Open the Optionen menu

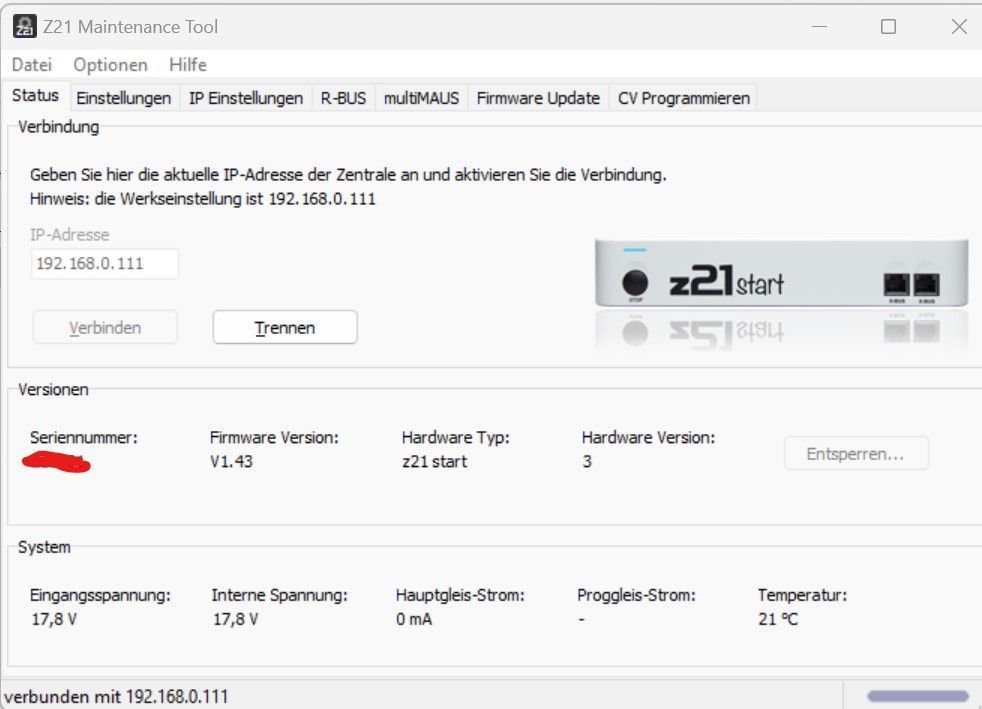[x=110, y=65]
